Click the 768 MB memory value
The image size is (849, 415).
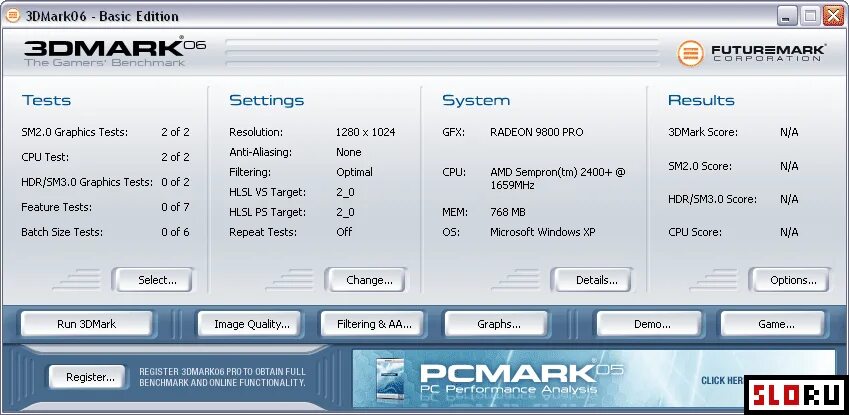508,212
